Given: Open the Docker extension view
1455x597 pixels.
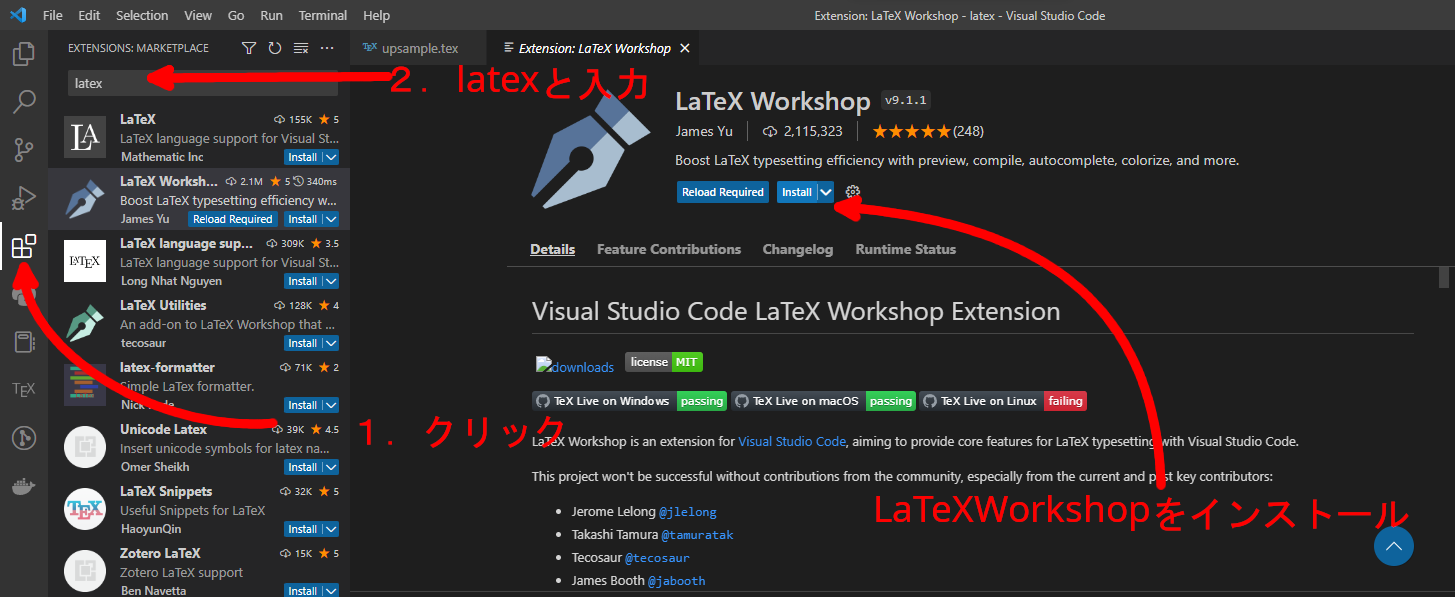Looking at the screenshot, I should pyautogui.click(x=24, y=487).
